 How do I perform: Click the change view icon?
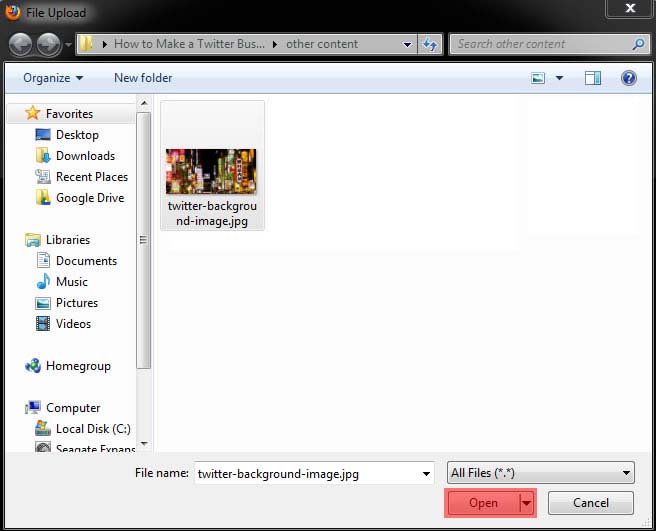tap(539, 78)
